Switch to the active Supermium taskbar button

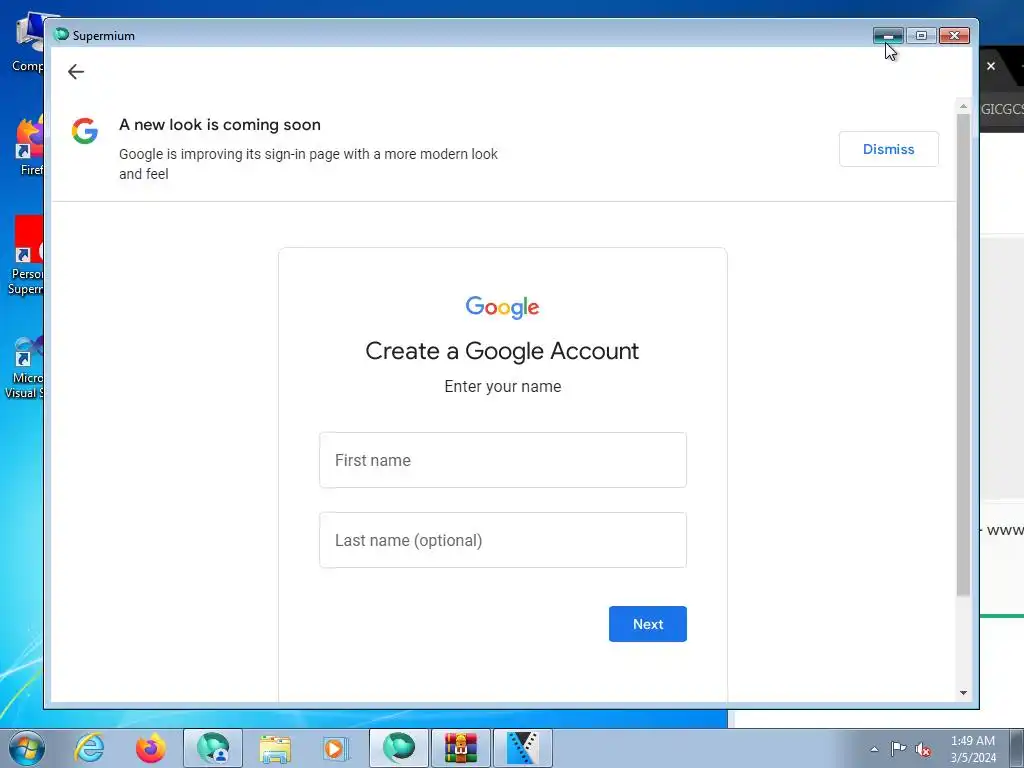tap(398, 748)
